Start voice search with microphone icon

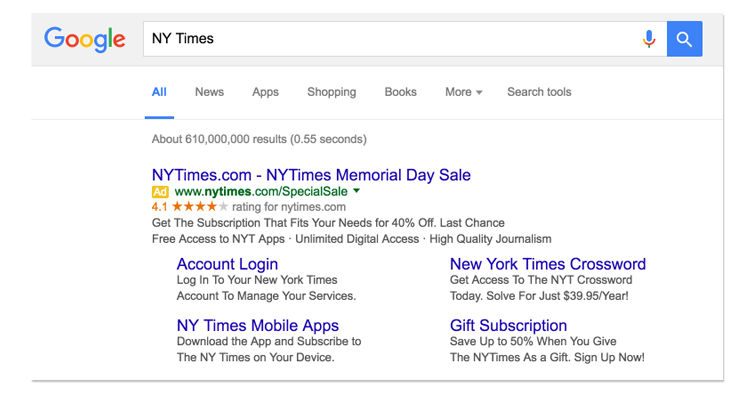pos(649,38)
